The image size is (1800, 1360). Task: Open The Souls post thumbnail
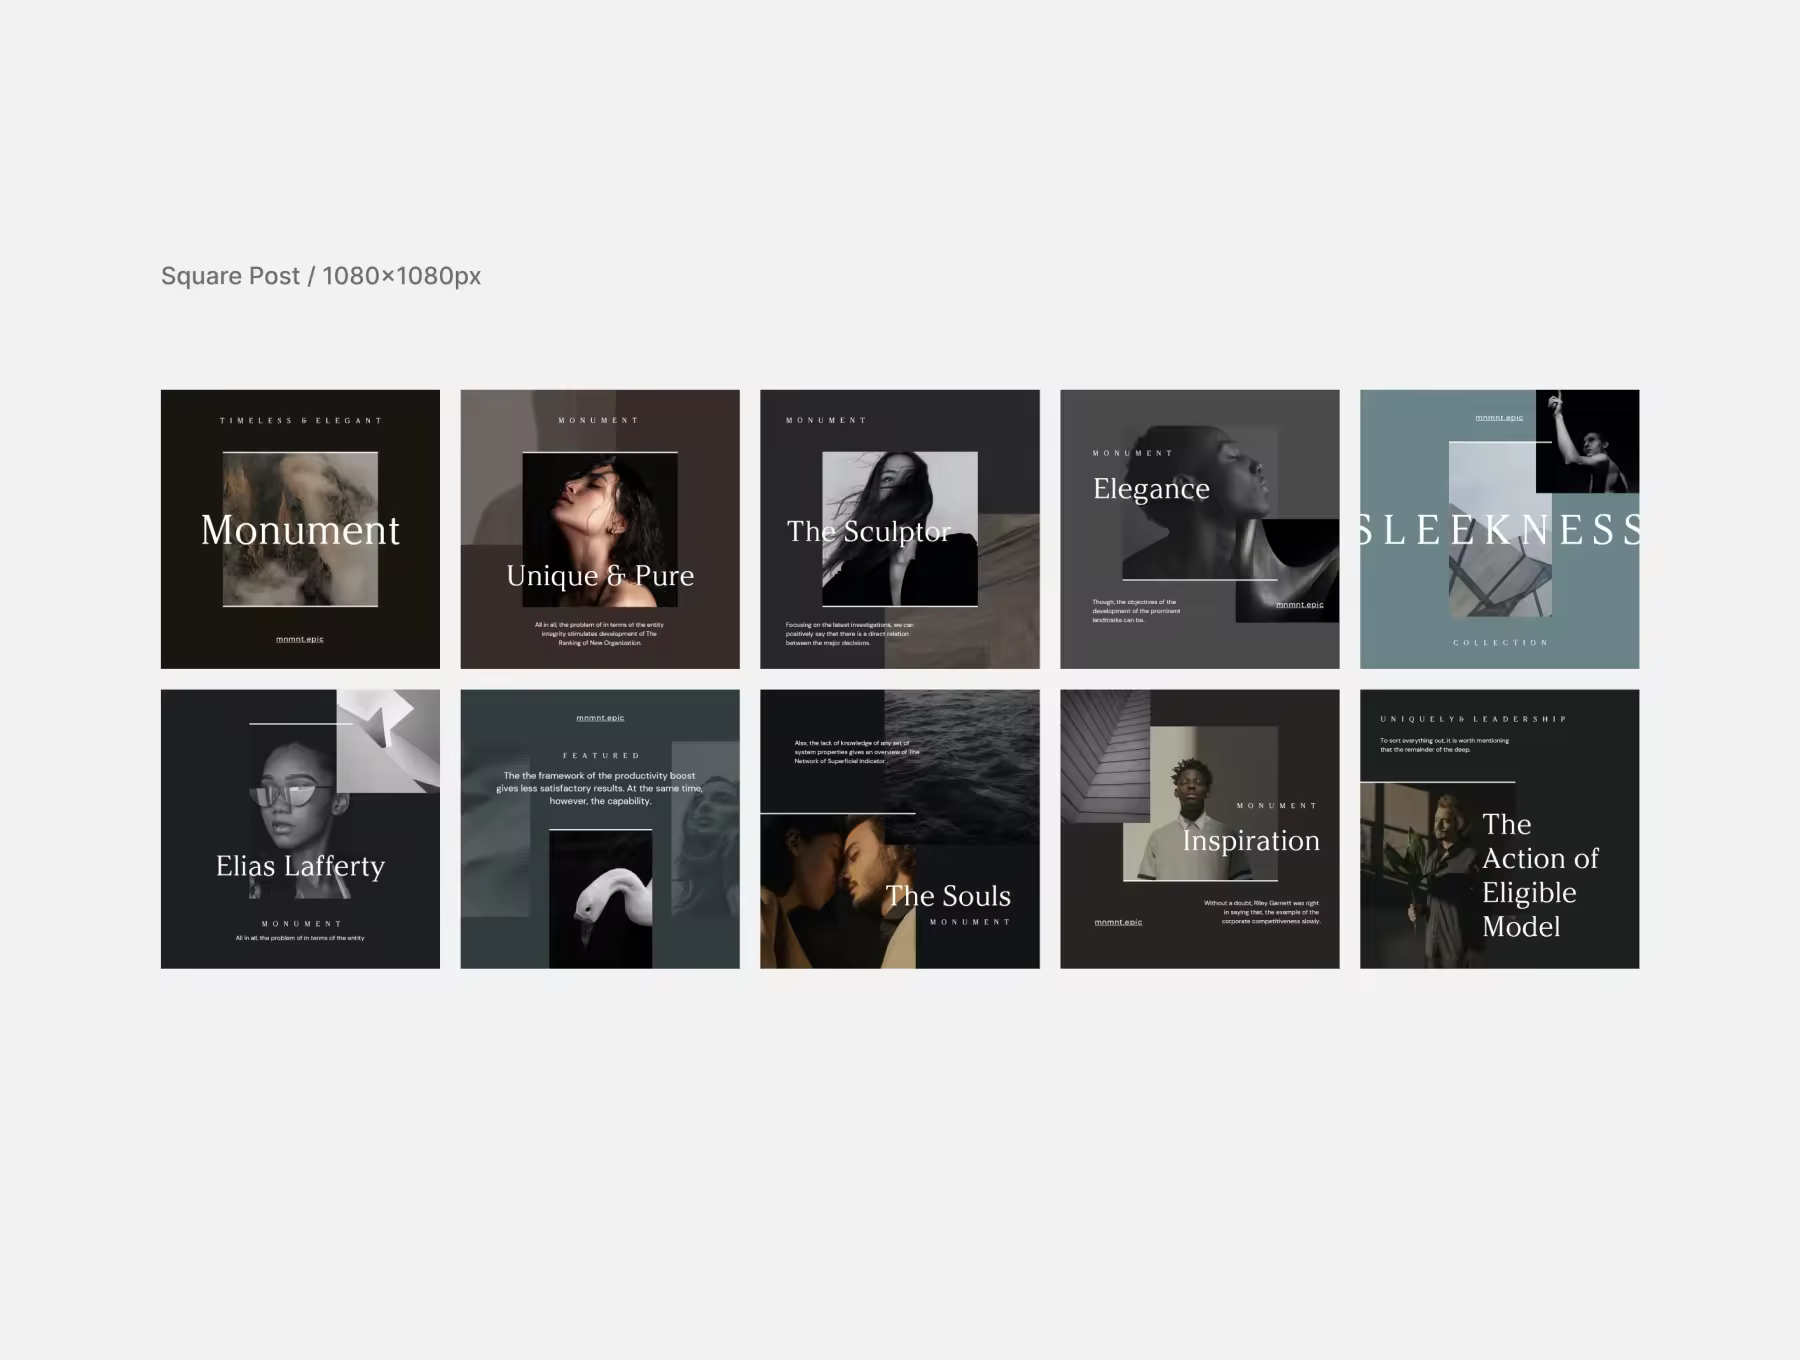900,829
